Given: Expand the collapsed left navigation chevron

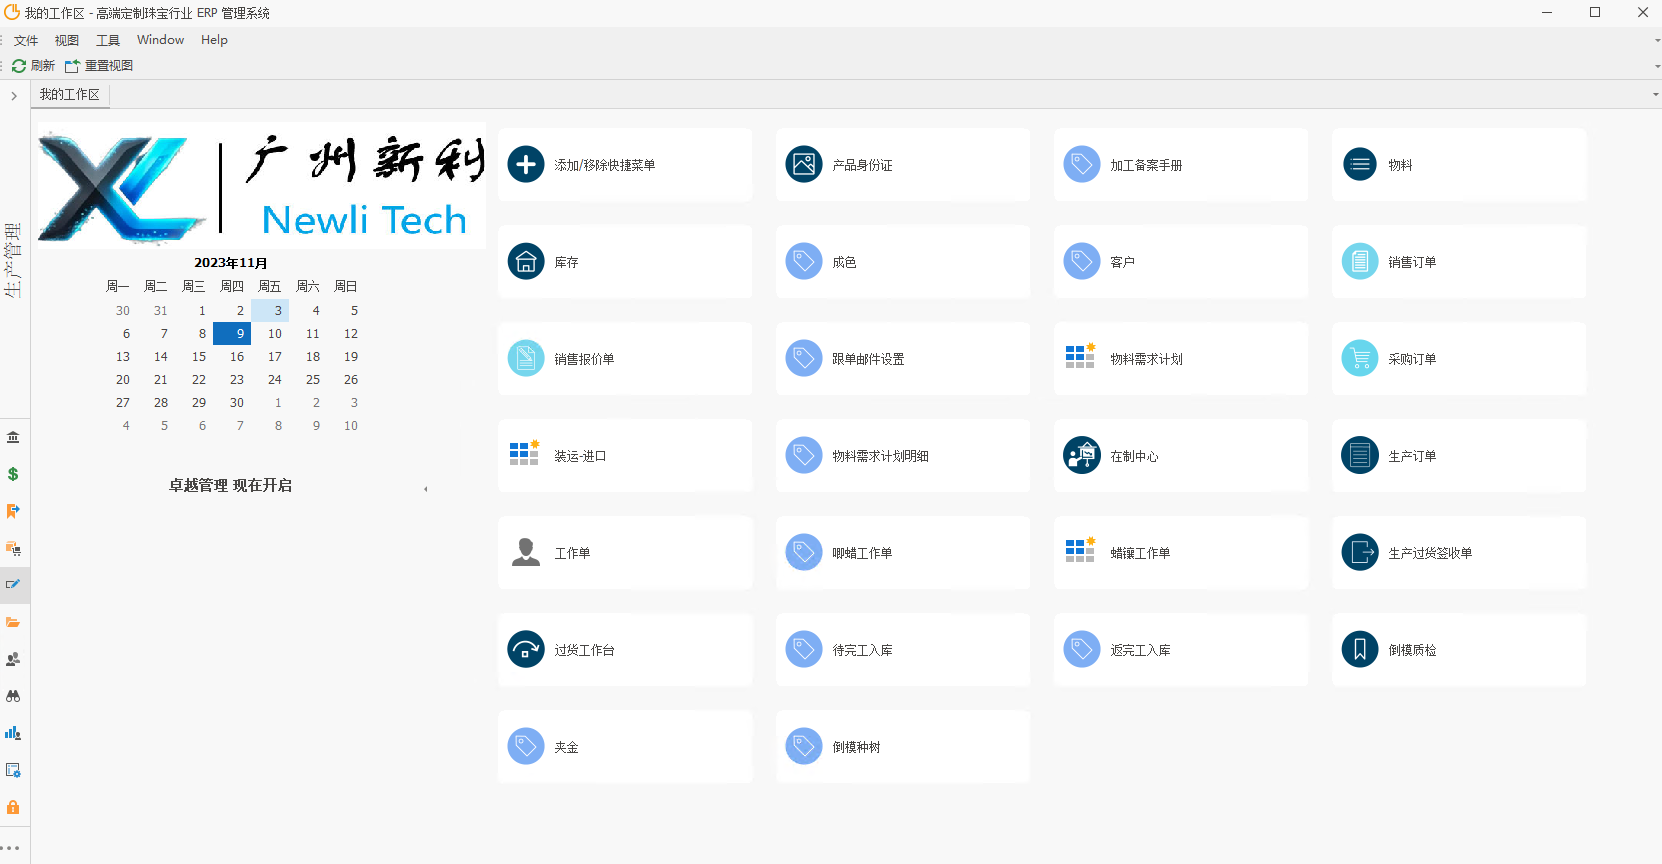Looking at the screenshot, I should [x=14, y=96].
